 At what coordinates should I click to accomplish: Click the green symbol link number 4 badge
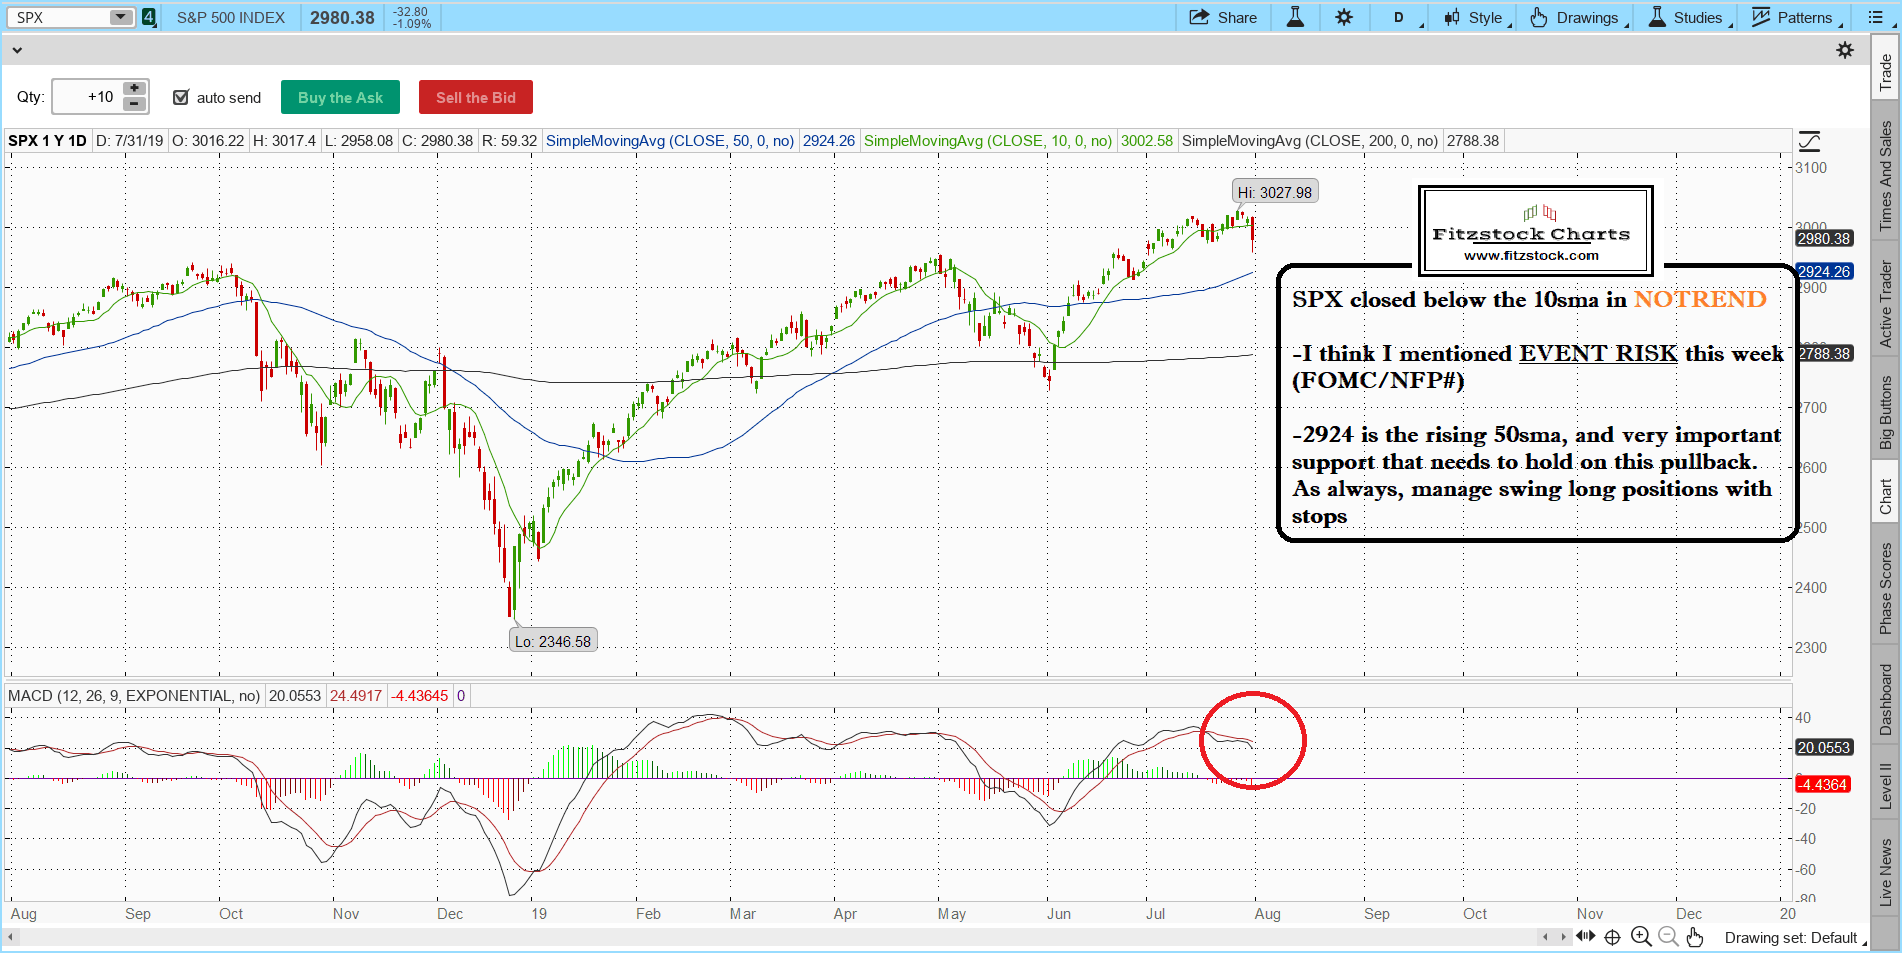tap(149, 17)
